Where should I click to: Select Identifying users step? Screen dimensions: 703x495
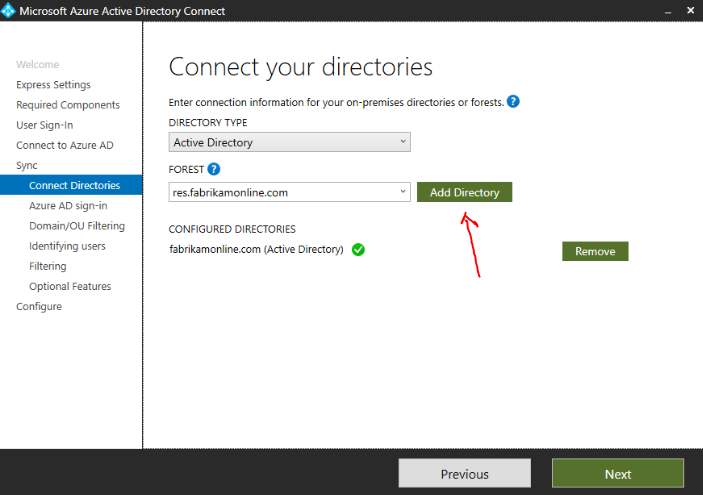click(67, 246)
